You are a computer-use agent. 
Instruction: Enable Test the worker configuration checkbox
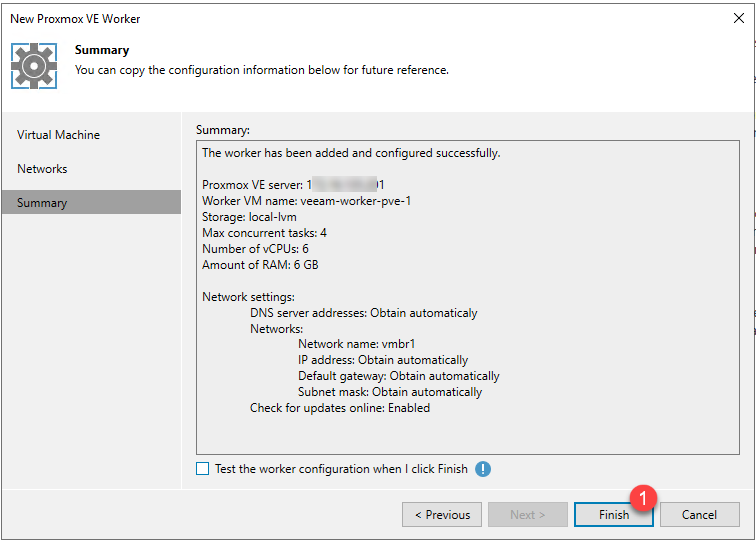click(202, 469)
